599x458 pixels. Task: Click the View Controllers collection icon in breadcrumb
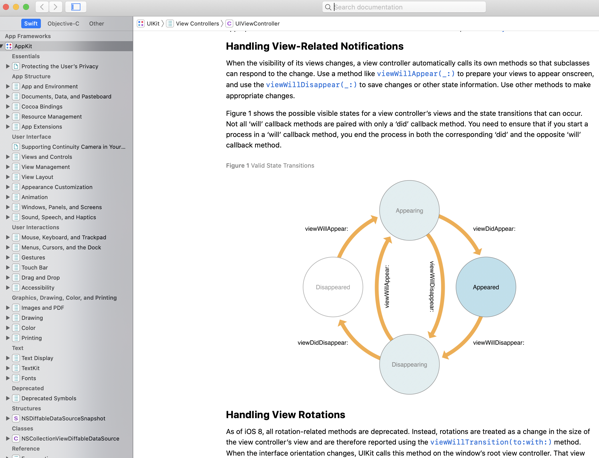coord(170,24)
